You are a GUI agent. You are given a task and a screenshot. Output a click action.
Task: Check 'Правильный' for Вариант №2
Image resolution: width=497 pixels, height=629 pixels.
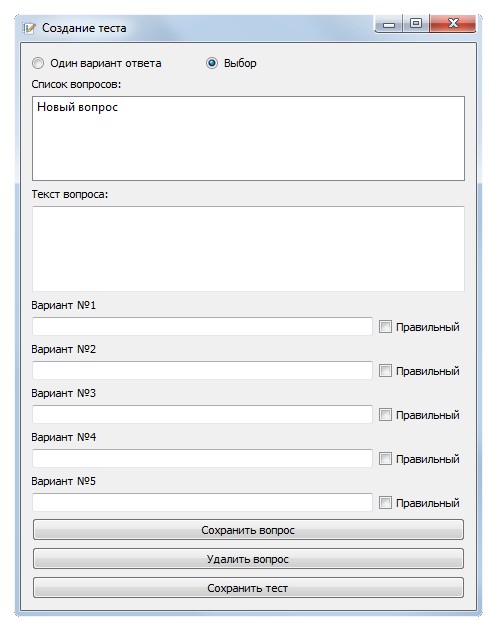pyautogui.click(x=385, y=371)
